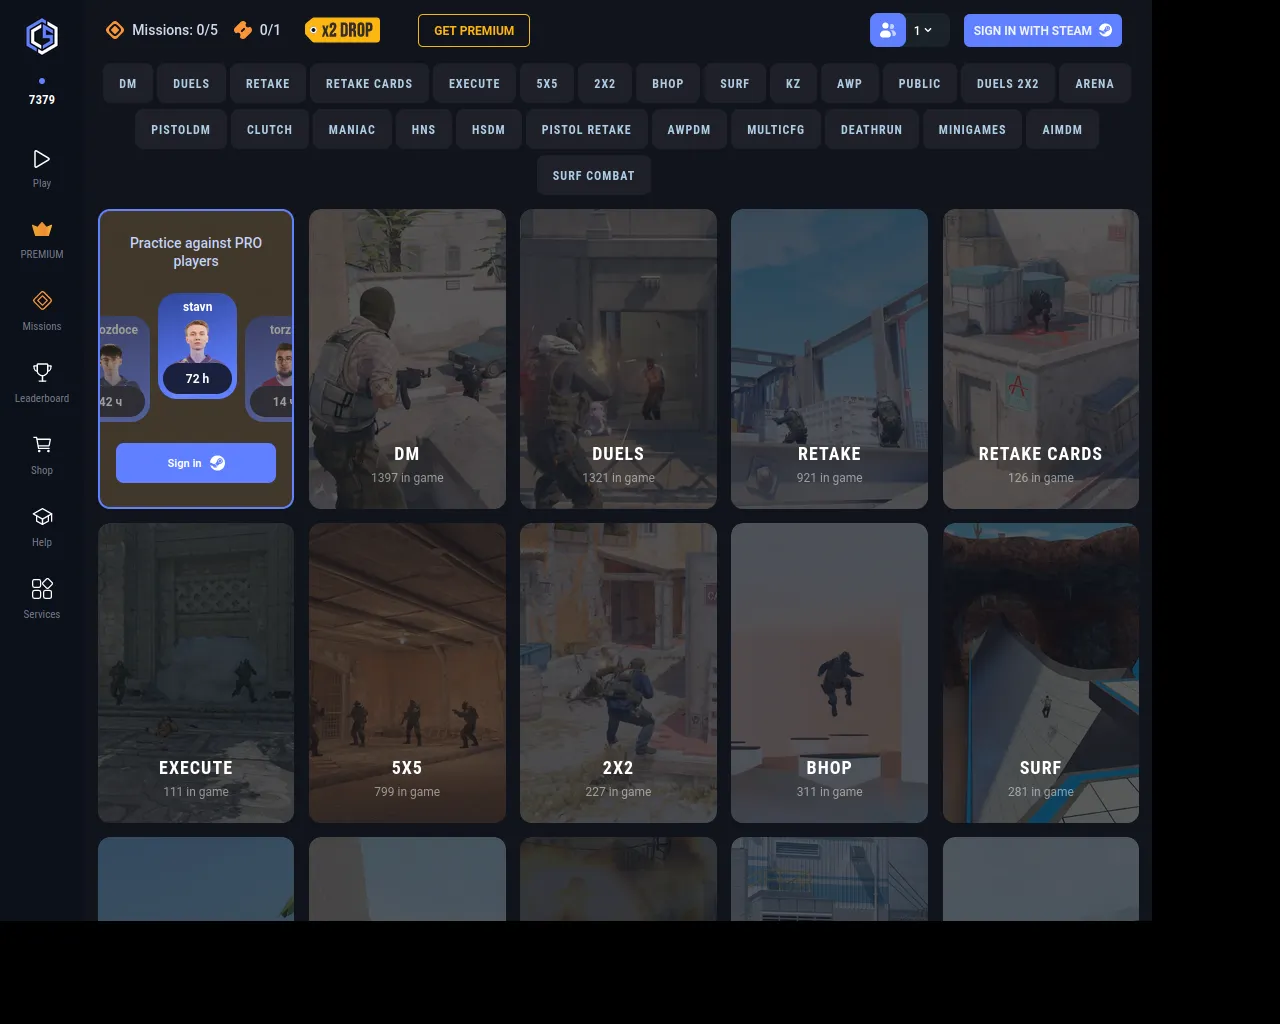Expand the party size dropdown

pos(924,30)
